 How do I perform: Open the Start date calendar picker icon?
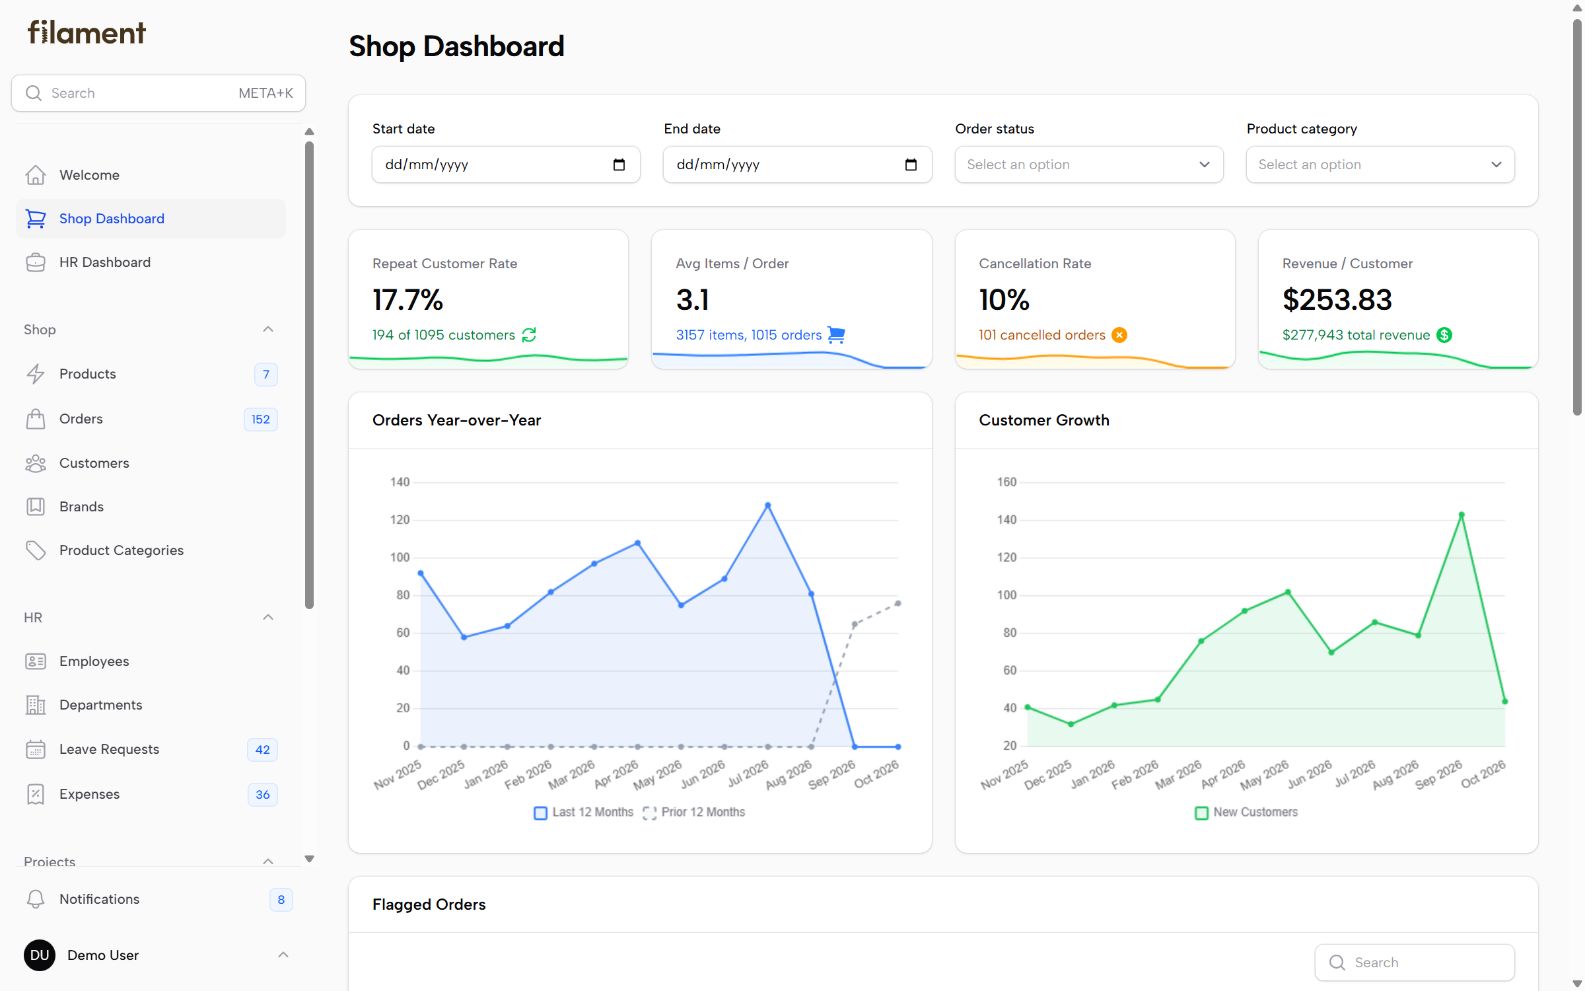coord(619,165)
